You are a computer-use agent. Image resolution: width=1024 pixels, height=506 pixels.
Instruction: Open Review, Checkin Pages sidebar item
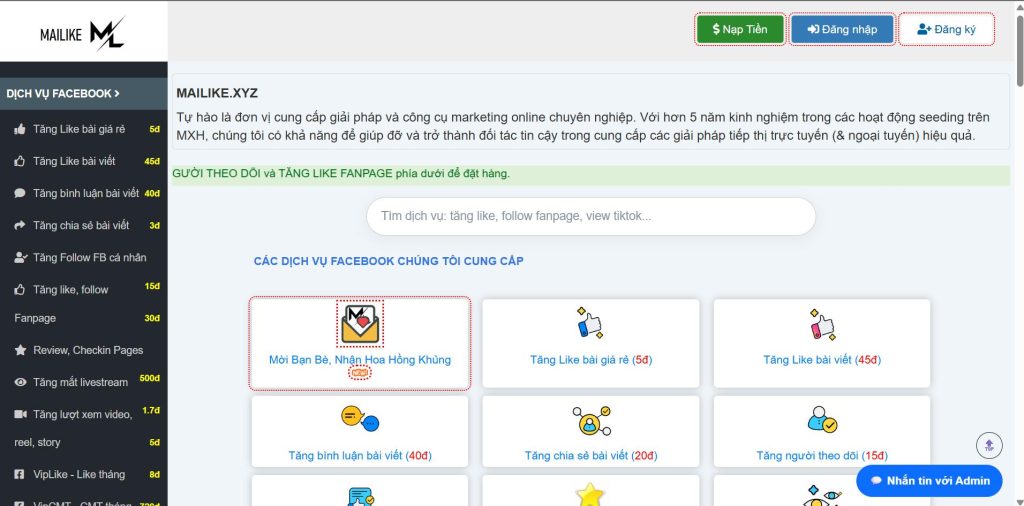tap(88, 350)
